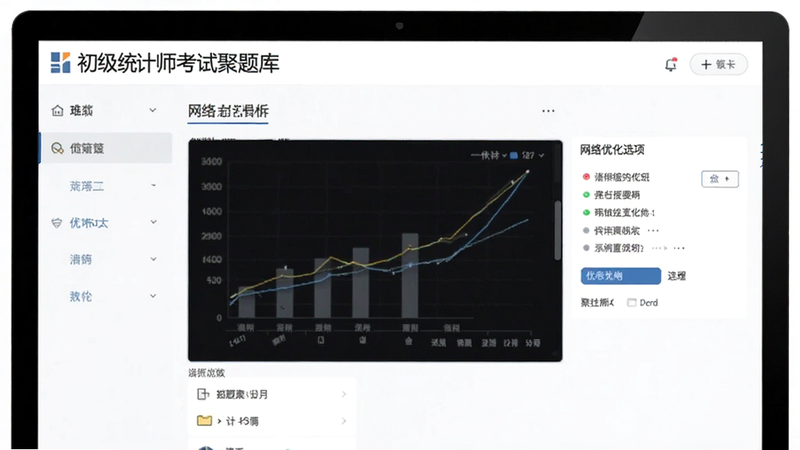This screenshot has width=800, height=450.
Task: Select the second gray-dot option
Action: click(x=613, y=248)
